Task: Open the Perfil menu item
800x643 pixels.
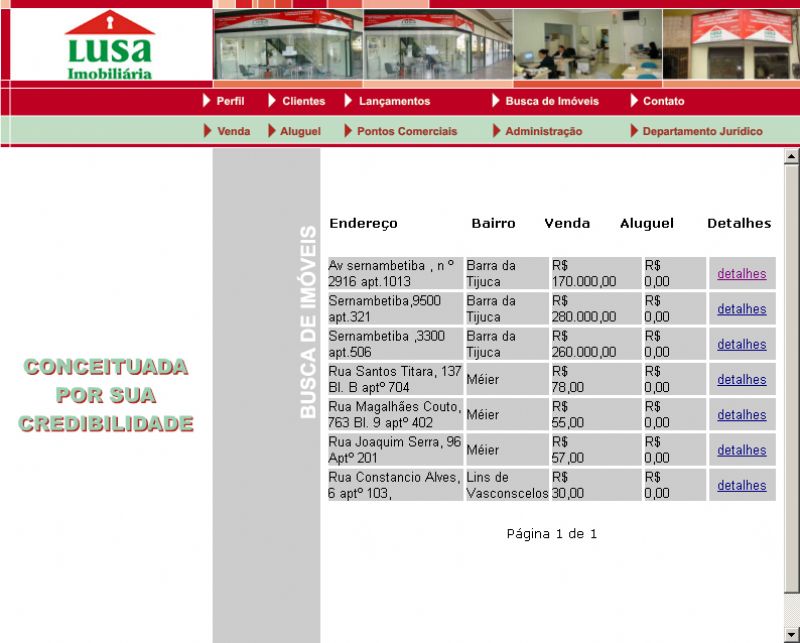Action: click(230, 101)
